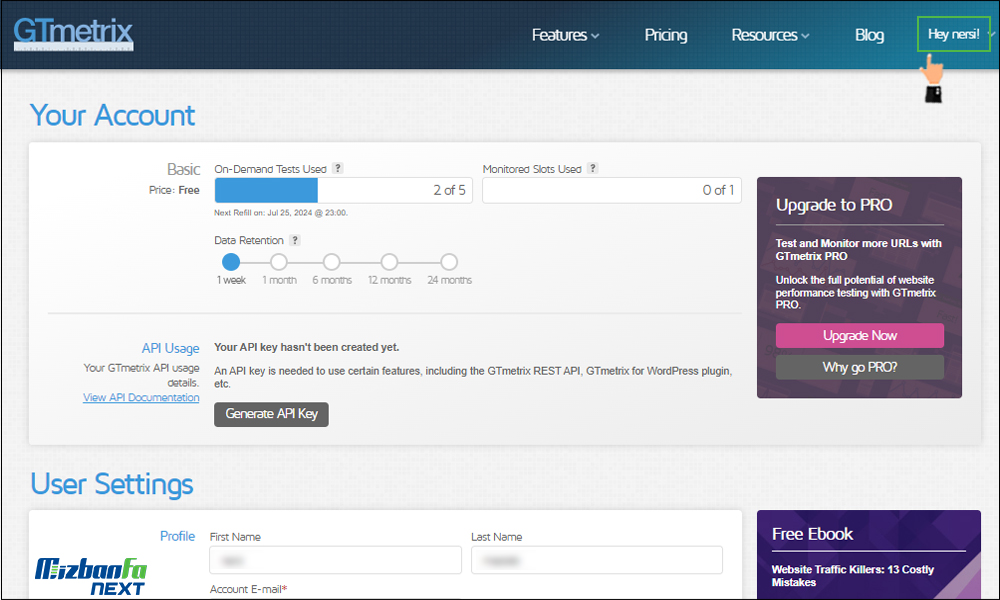The width and height of the screenshot is (1000, 600).
Task: Click the Upgrade Now button
Action: click(860, 335)
